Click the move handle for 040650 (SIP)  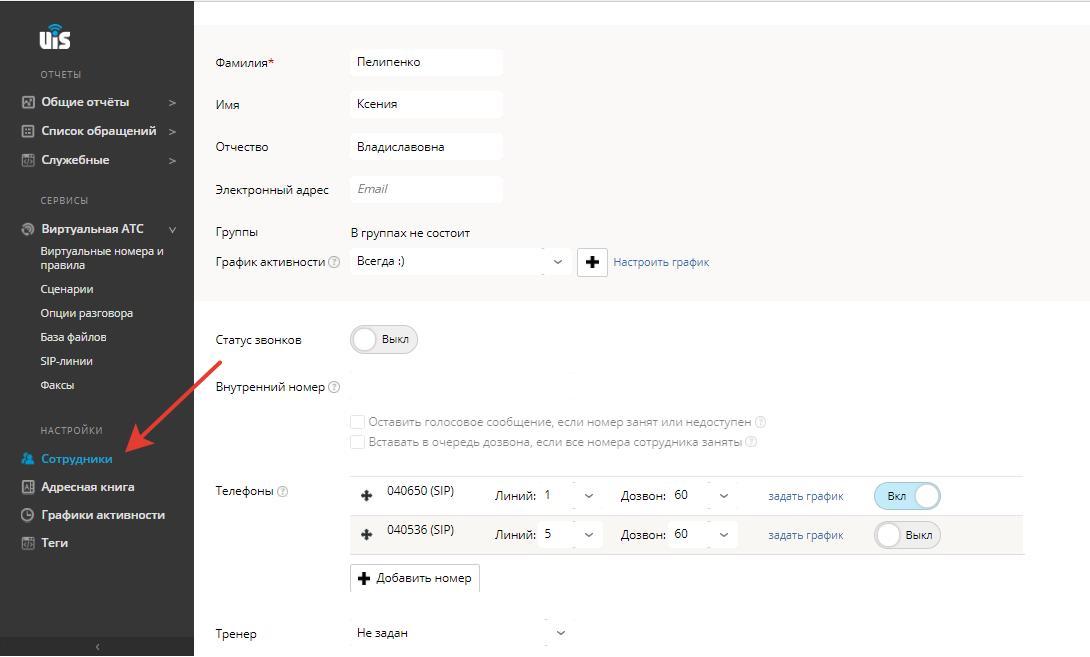(366, 496)
